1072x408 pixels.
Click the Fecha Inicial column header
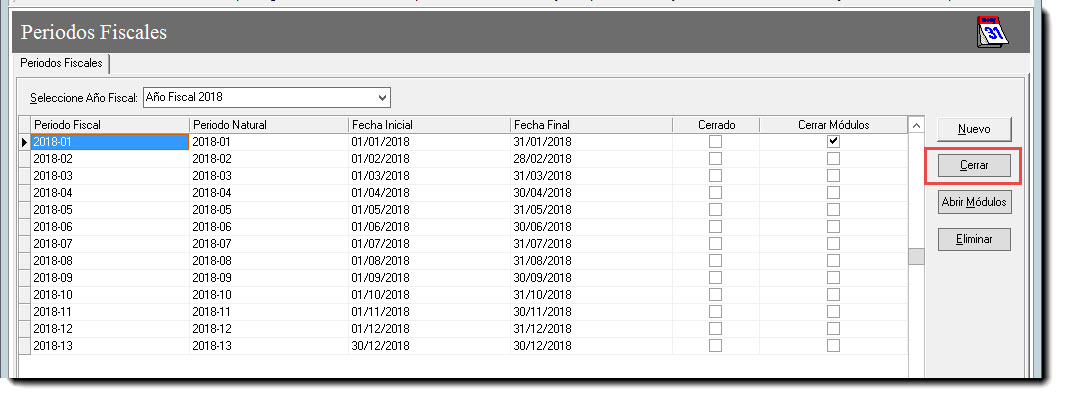[x=429, y=125]
